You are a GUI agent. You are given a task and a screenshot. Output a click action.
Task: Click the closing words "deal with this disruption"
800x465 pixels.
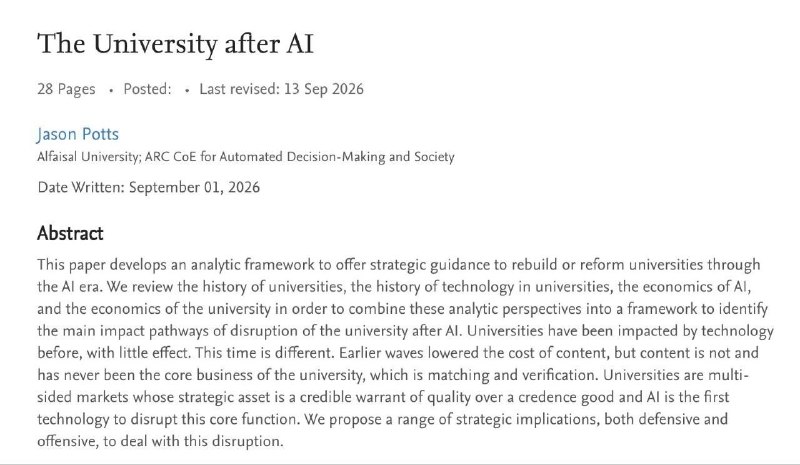(201, 441)
